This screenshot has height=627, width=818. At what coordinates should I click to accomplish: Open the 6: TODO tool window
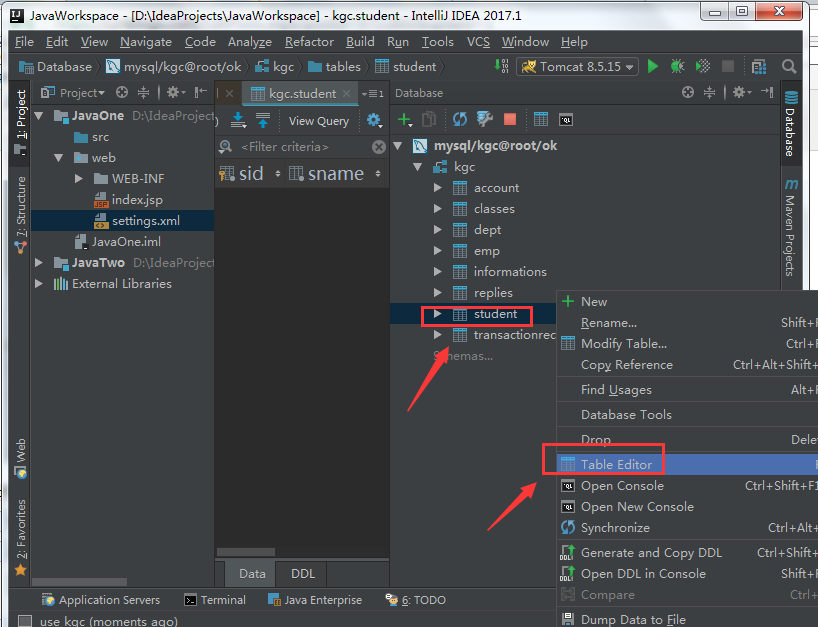pos(415,600)
